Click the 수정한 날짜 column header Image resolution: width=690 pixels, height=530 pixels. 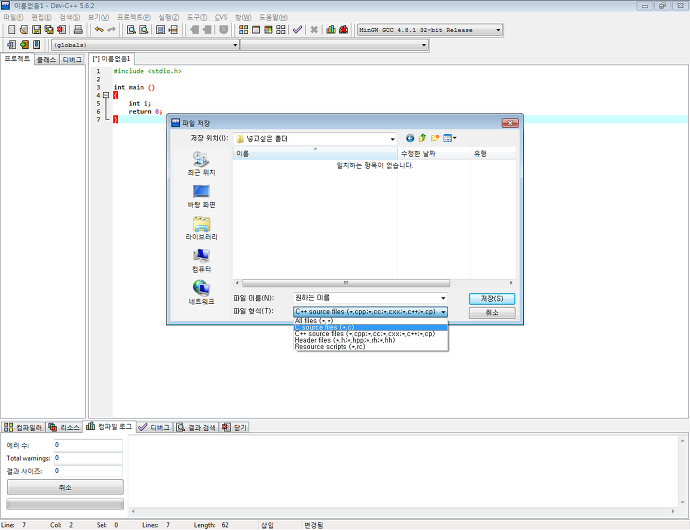coord(434,154)
